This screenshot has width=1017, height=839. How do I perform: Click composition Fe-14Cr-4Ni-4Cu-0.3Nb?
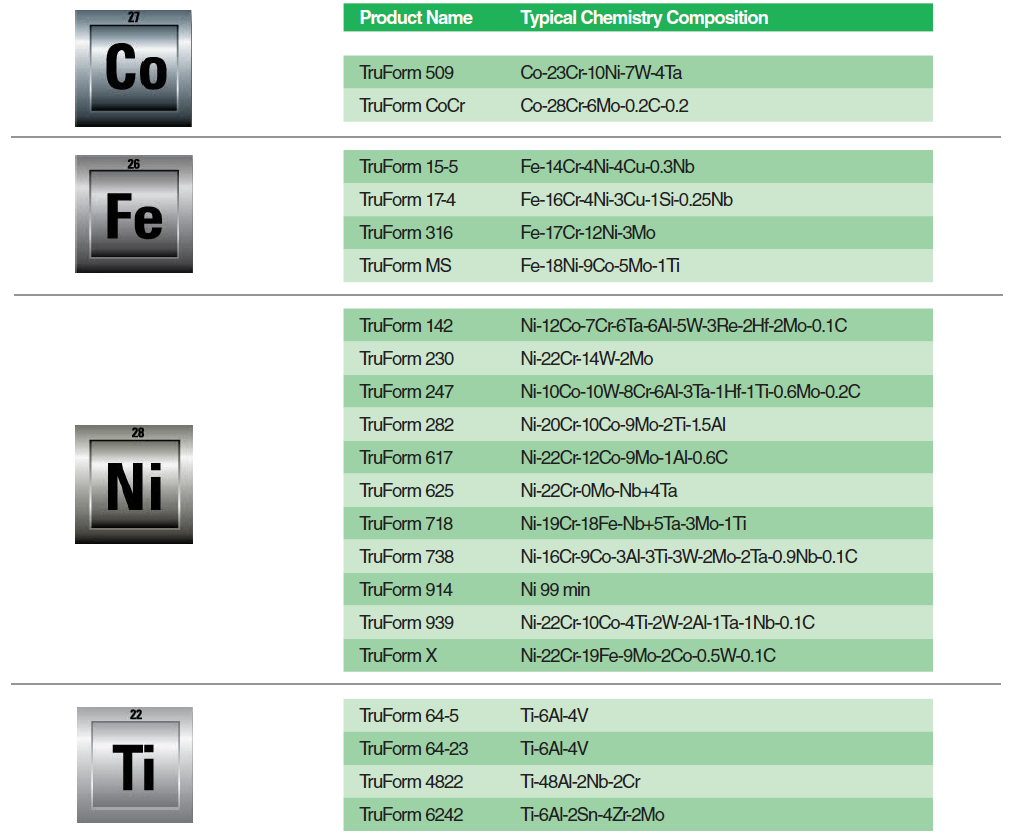click(607, 167)
